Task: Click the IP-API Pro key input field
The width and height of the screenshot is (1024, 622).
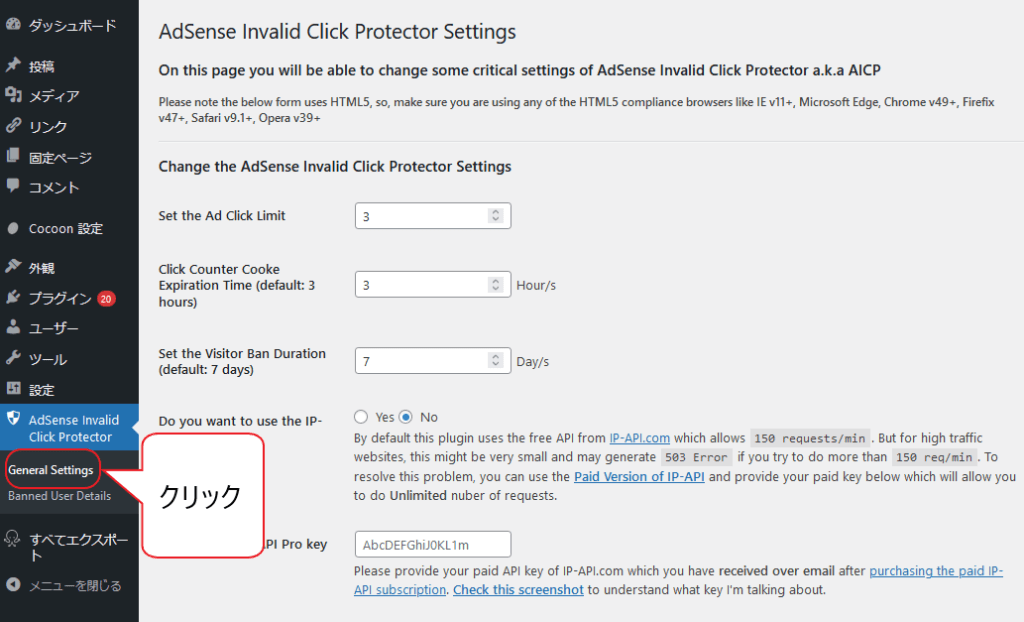Action: click(x=433, y=545)
